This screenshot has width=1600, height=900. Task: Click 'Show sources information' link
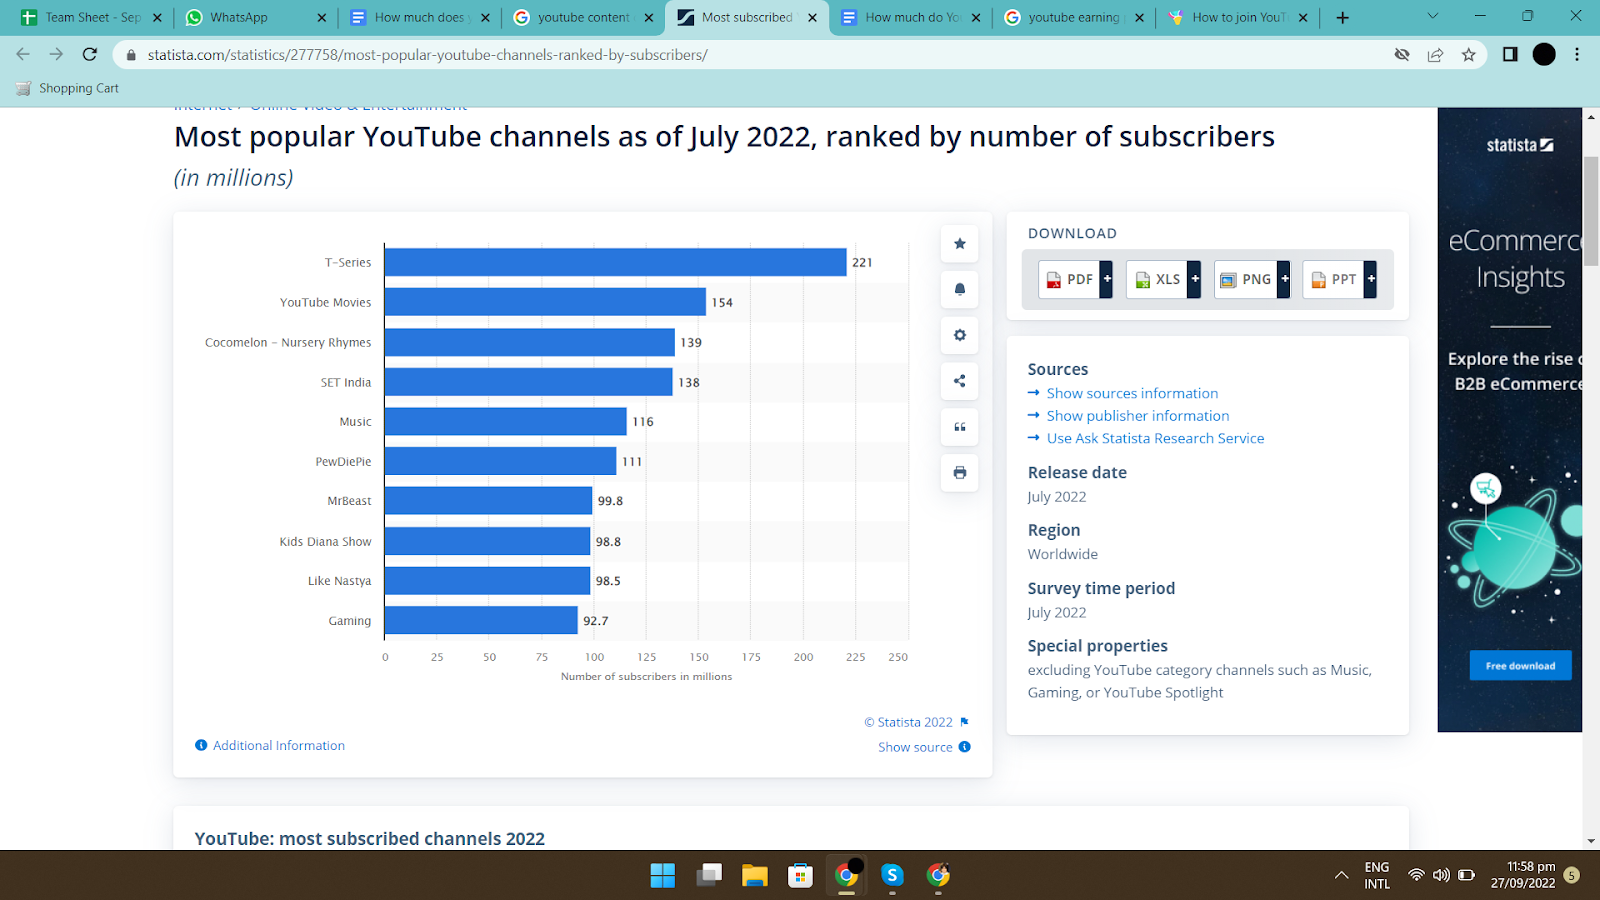[x=1132, y=393]
